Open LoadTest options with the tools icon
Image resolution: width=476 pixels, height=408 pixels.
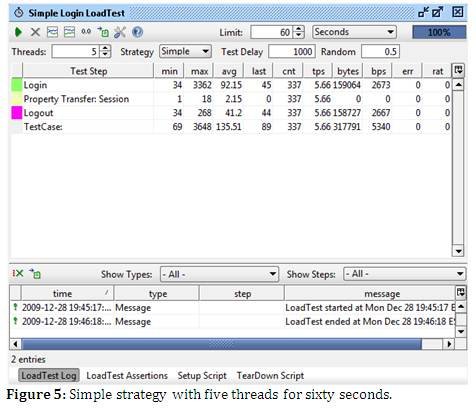[120, 32]
